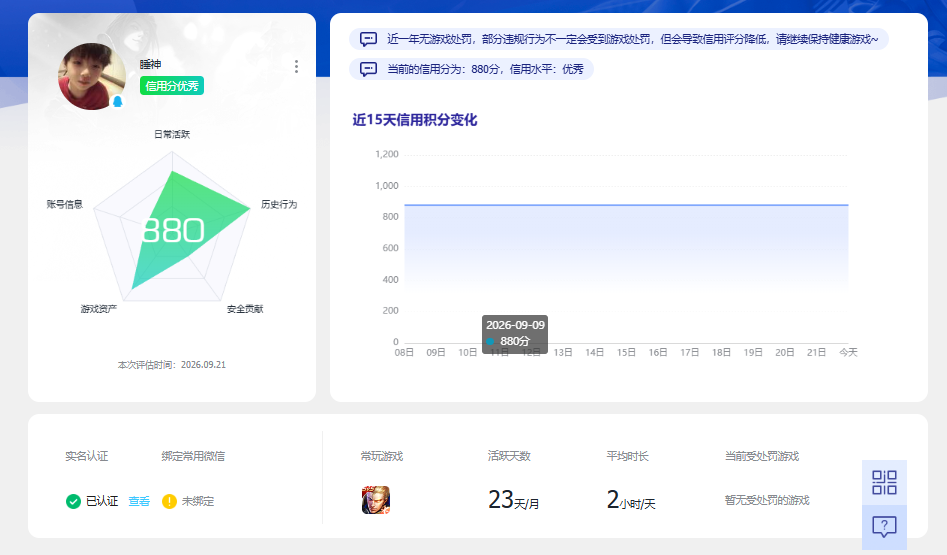Viewport: 947px width, 555px height.
Task: Click the 今天 tick on chart axis
Action: click(848, 352)
